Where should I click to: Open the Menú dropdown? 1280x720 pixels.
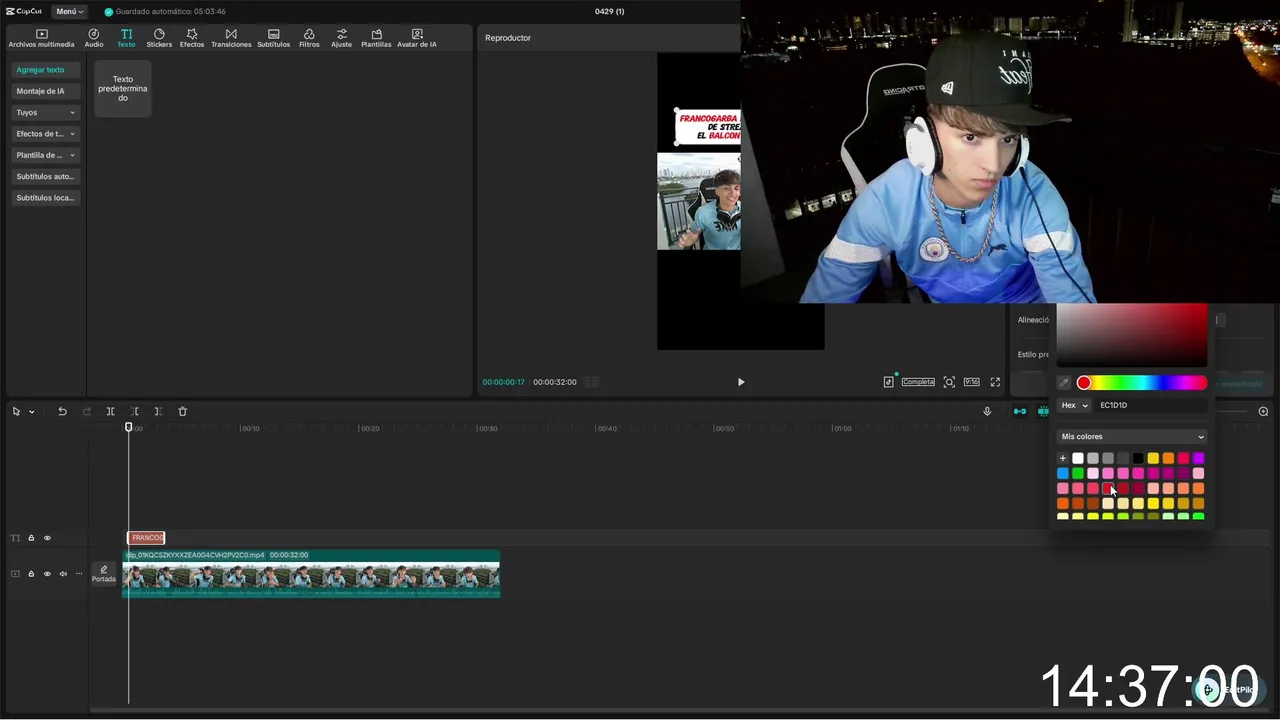click(69, 11)
